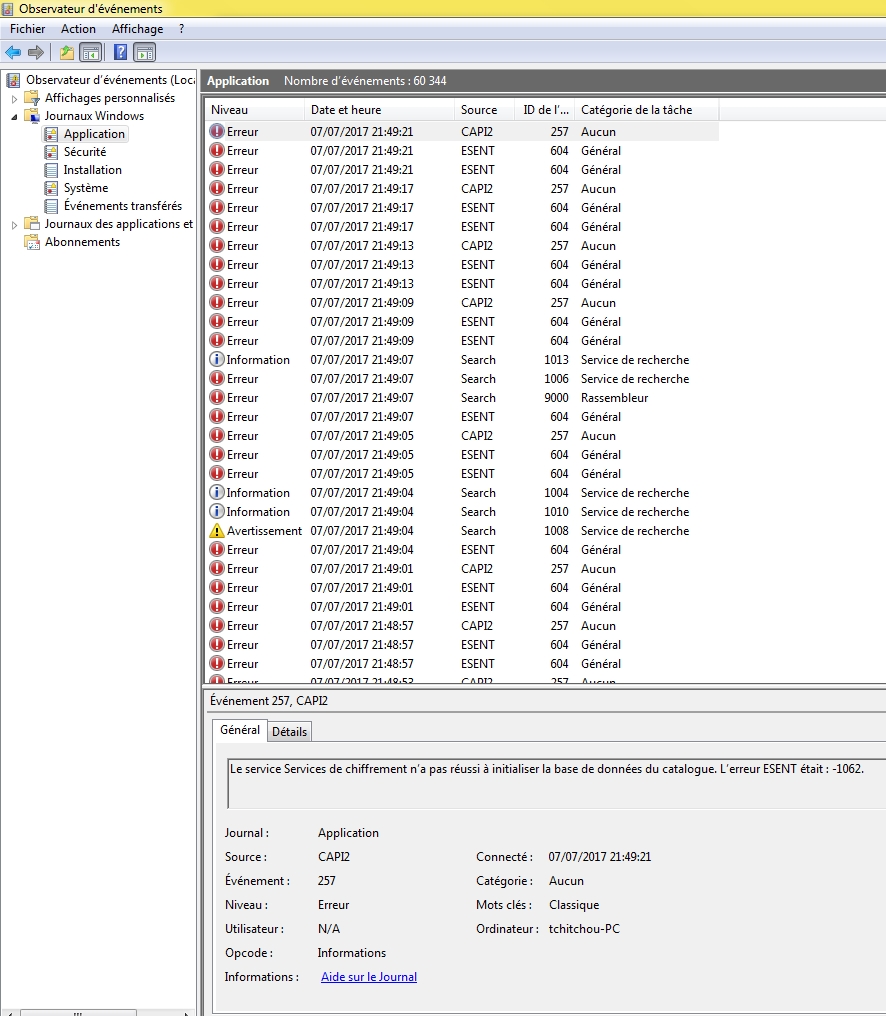Click the event description text box
Screen dimensions: 886x1016
[556, 783]
